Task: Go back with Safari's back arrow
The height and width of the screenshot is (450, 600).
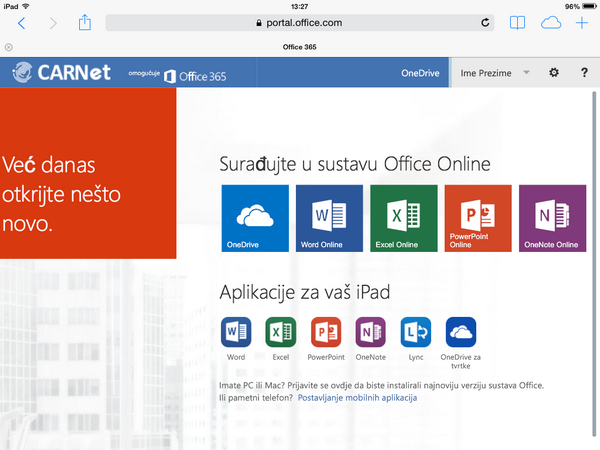Action: coord(22,23)
